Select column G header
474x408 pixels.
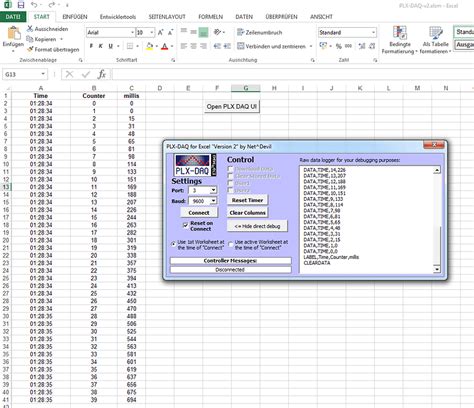click(x=246, y=88)
